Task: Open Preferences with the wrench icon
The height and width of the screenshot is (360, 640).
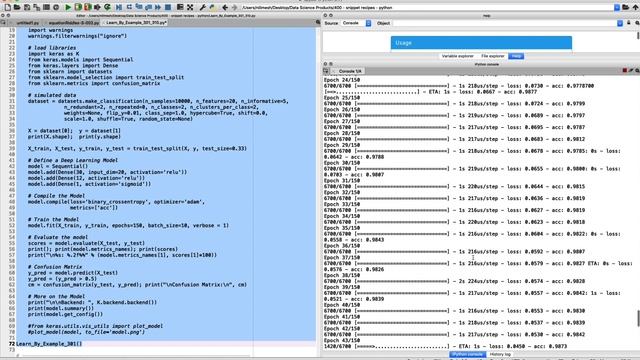Action: (x=202, y=7)
